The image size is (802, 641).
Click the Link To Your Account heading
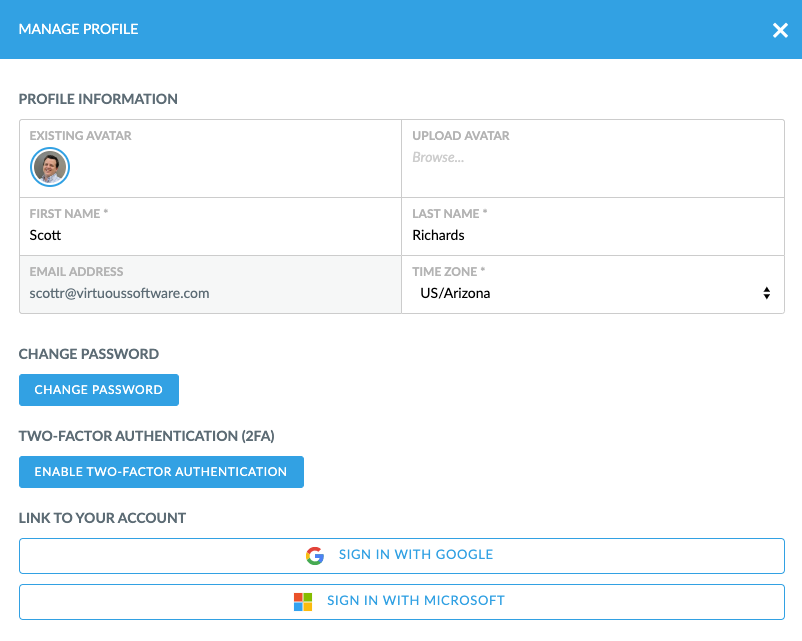tap(102, 518)
